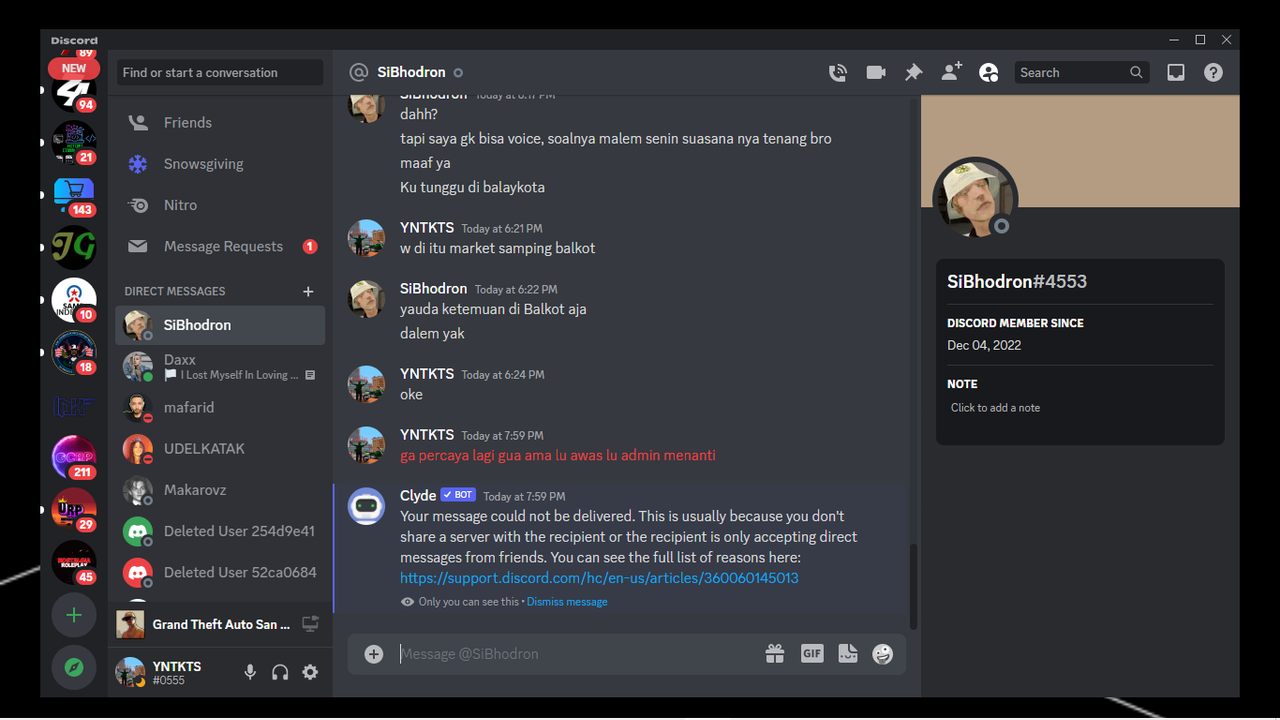Viewport: 1280px width, 720px height.
Task: Click the red 'ga percaya lagi' message text
Action: click(558, 455)
